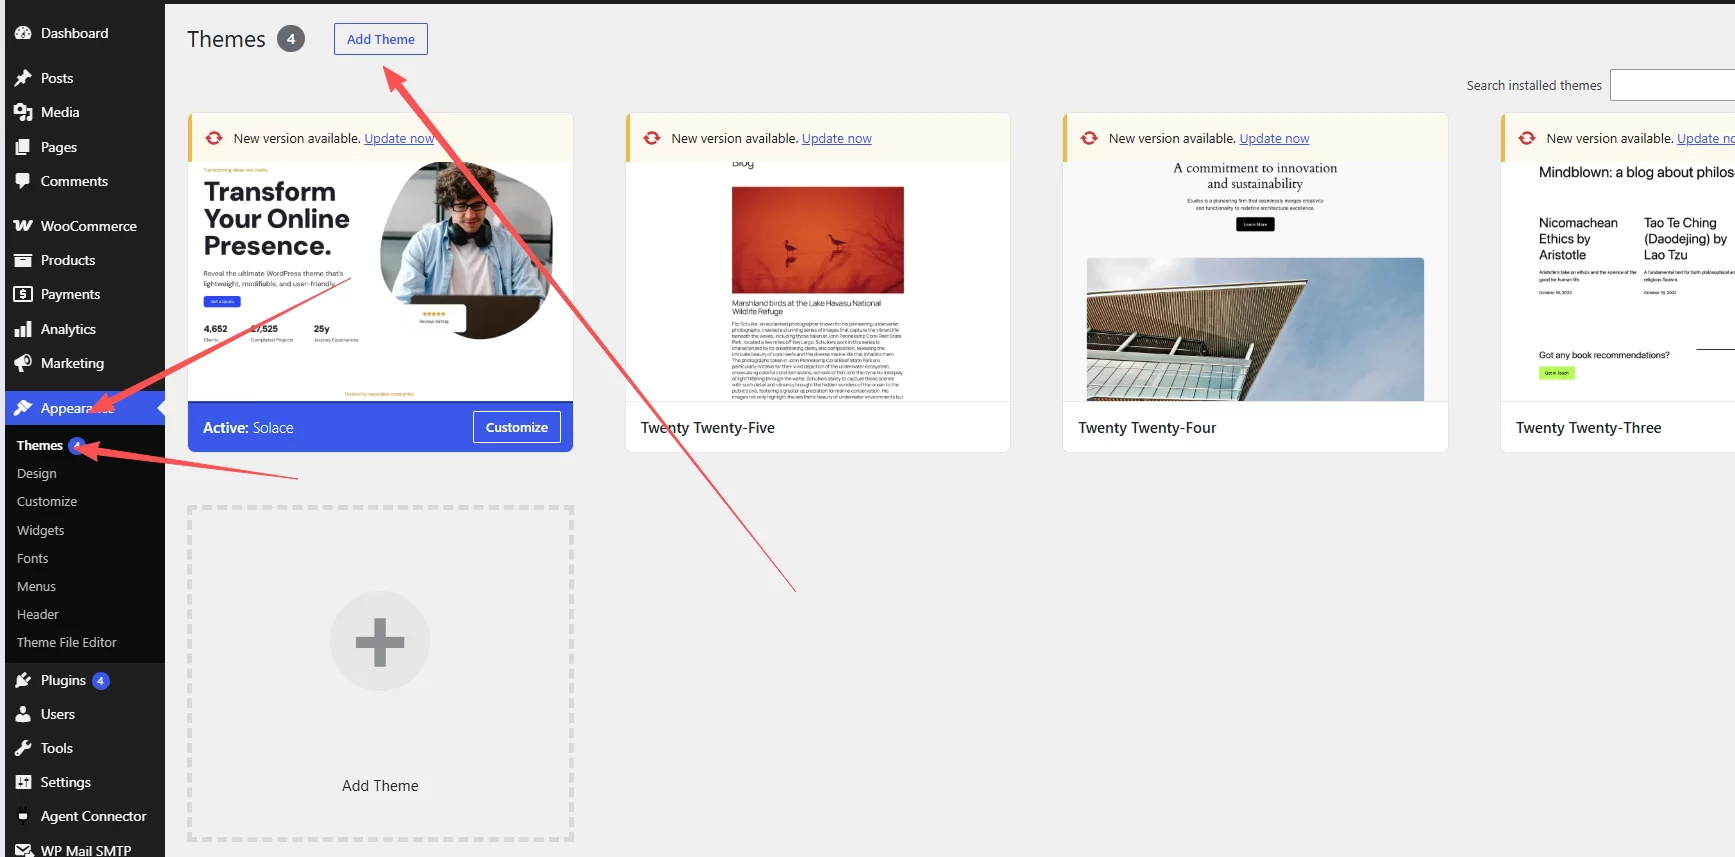Viewport: 1735px width, 857px height.
Task: Click the Add Theme button at top
Action: 381,39
